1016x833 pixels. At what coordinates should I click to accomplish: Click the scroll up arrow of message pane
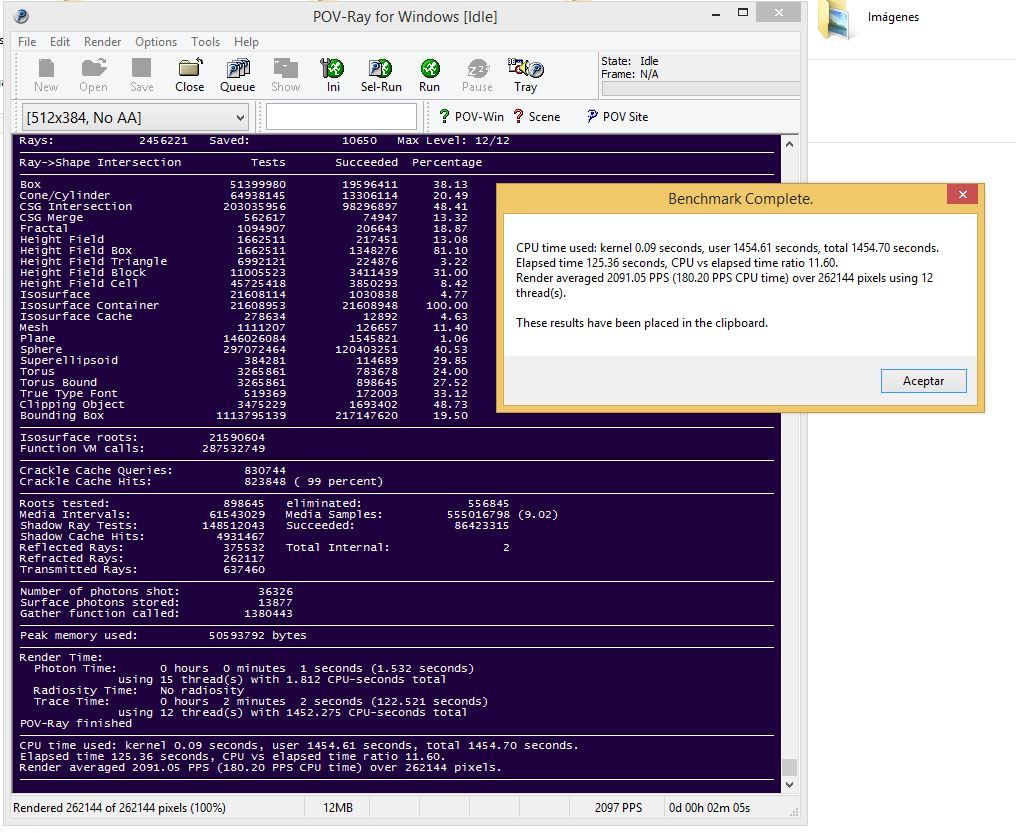point(789,144)
